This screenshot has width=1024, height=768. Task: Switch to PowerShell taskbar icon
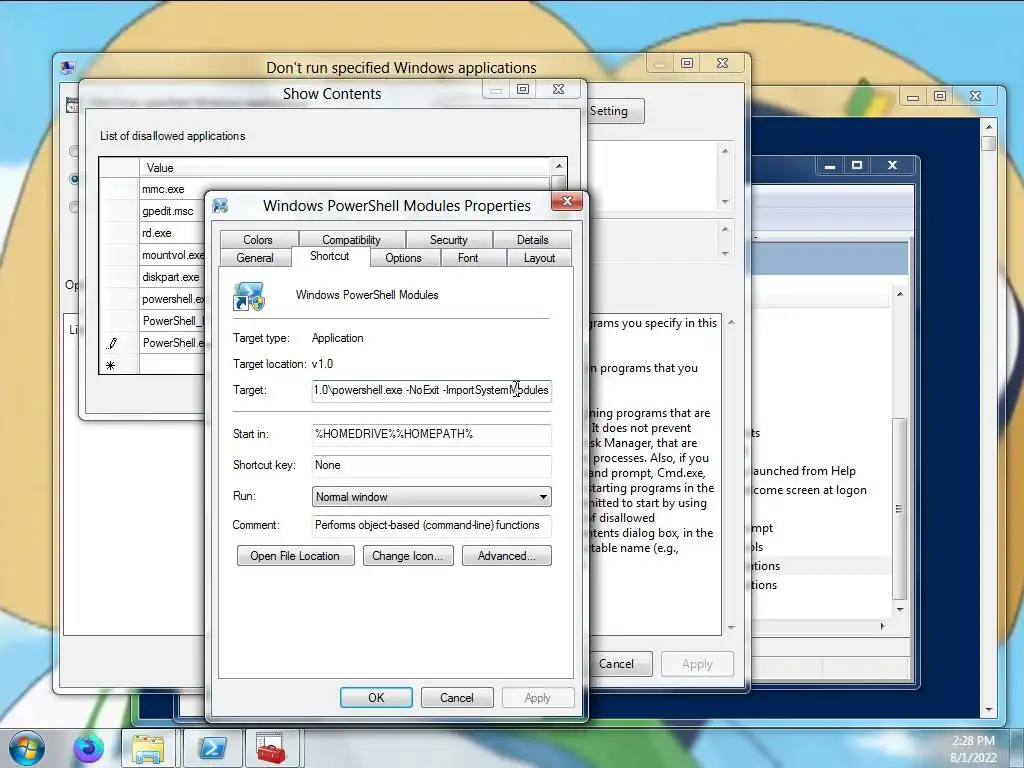(212, 748)
